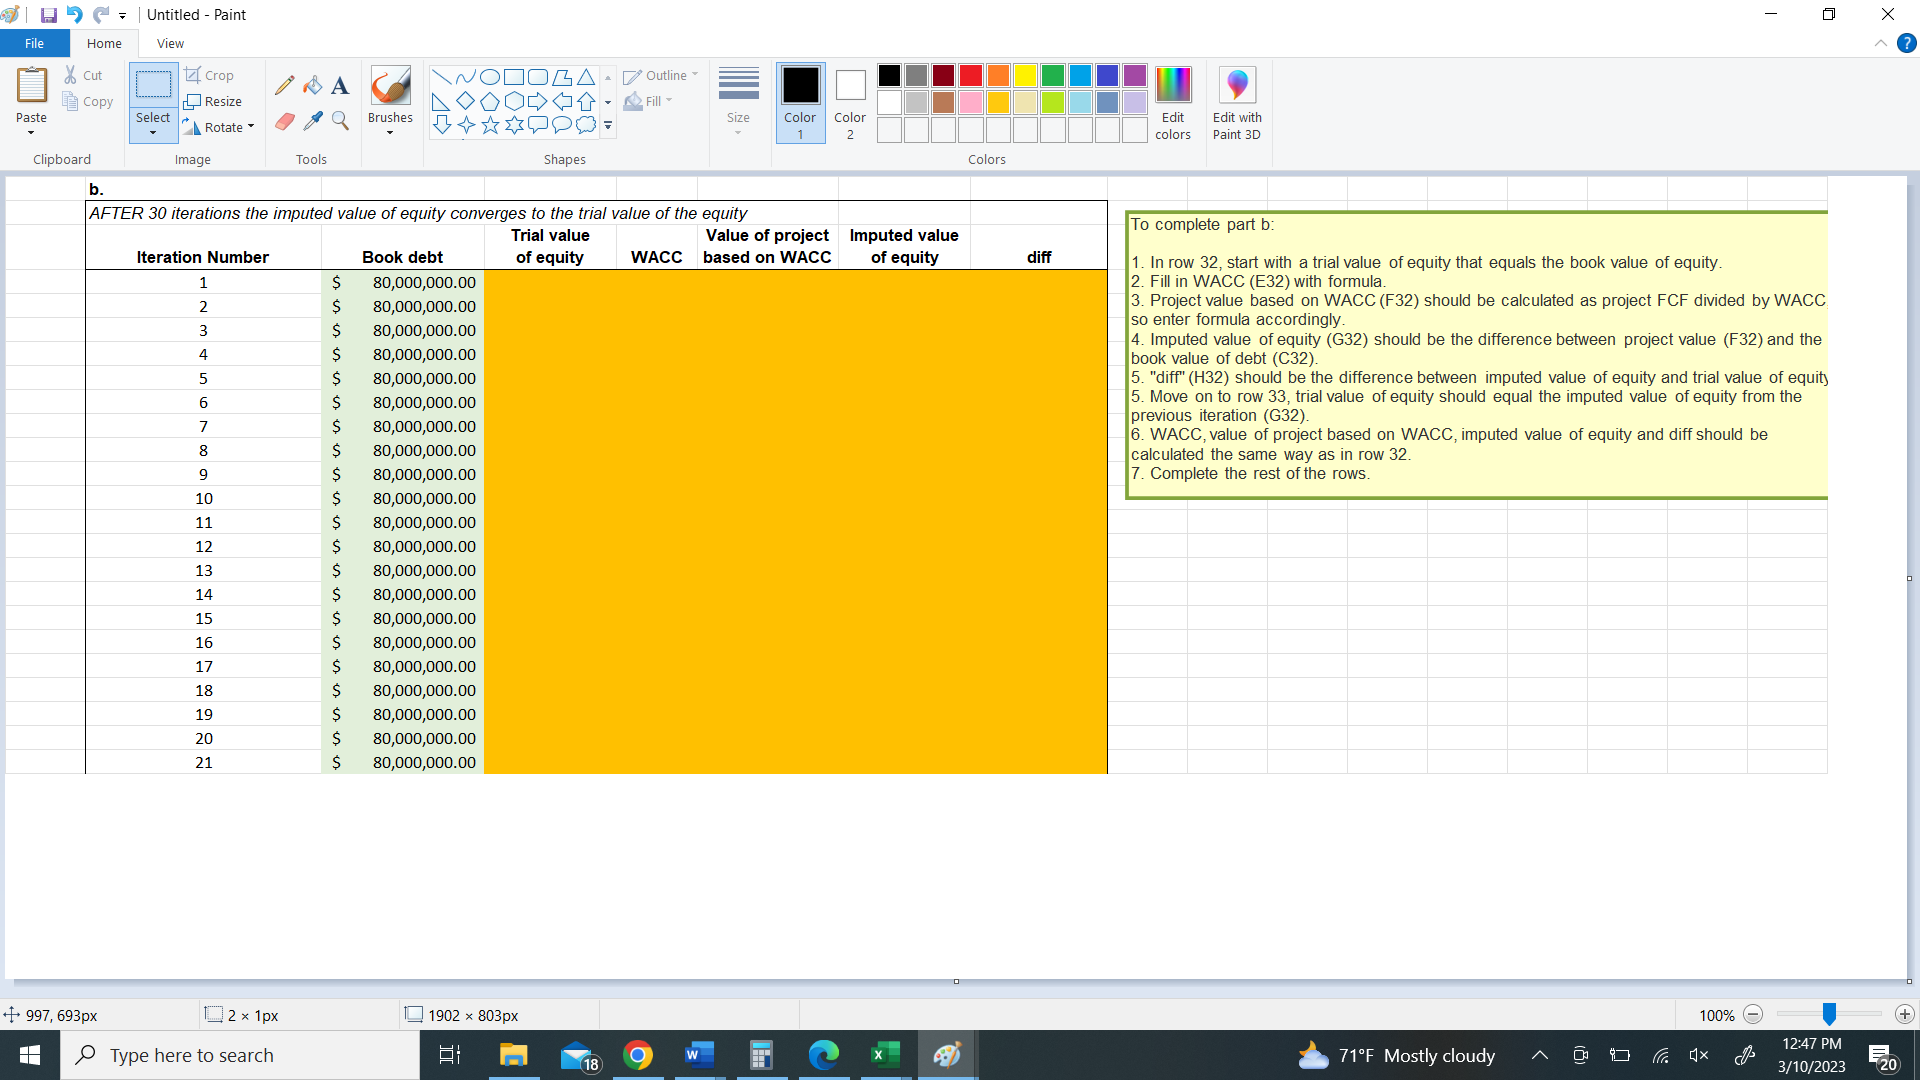Select the Magnifier tool

pos(340,120)
